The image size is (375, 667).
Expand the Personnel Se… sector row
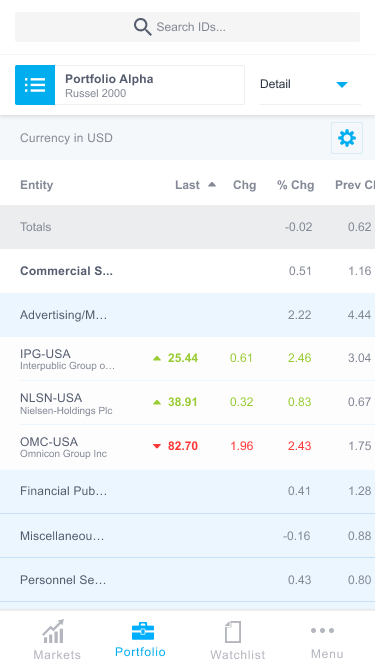[x=188, y=580]
